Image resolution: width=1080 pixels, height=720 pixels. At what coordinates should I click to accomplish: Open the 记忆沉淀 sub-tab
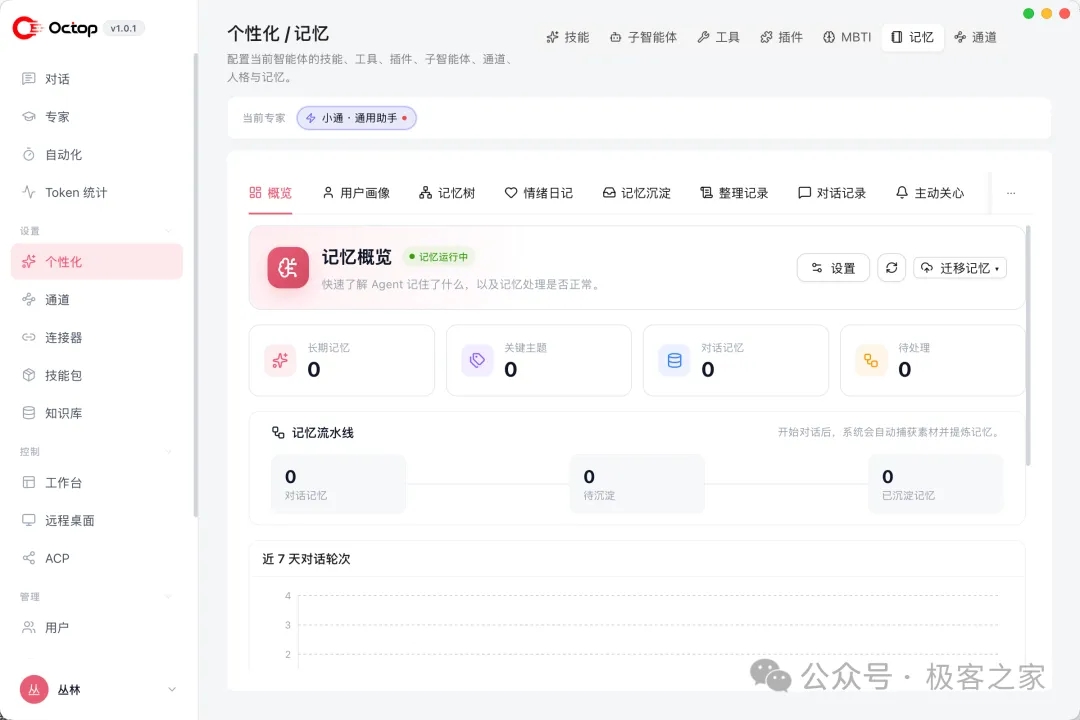(x=636, y=193)
